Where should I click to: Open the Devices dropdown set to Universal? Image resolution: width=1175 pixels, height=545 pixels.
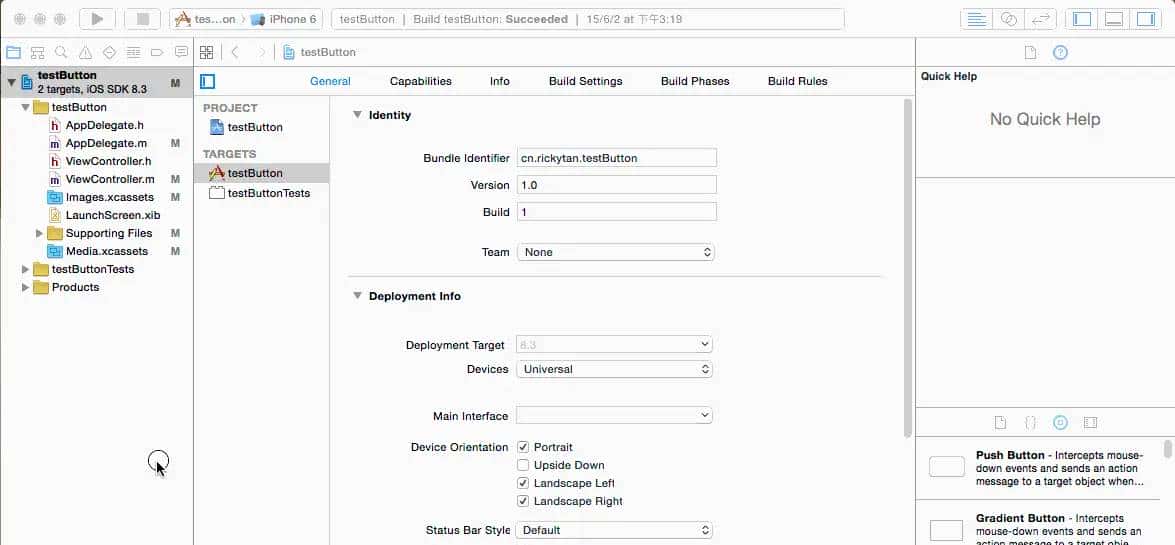click(614, 369)
